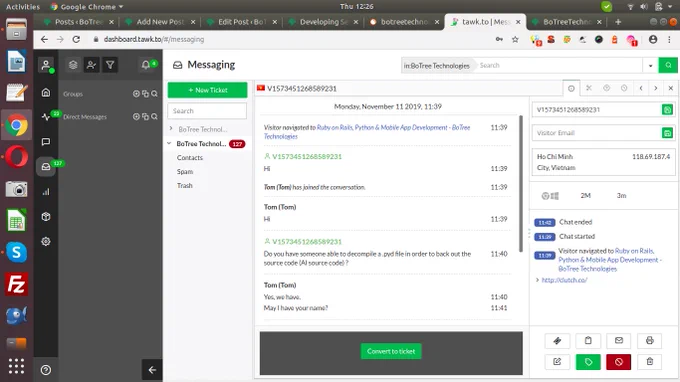The height and width of the screenshot is (382, 680).
Task: Save the visitor email with green disk icon
Action: point(667,133)
